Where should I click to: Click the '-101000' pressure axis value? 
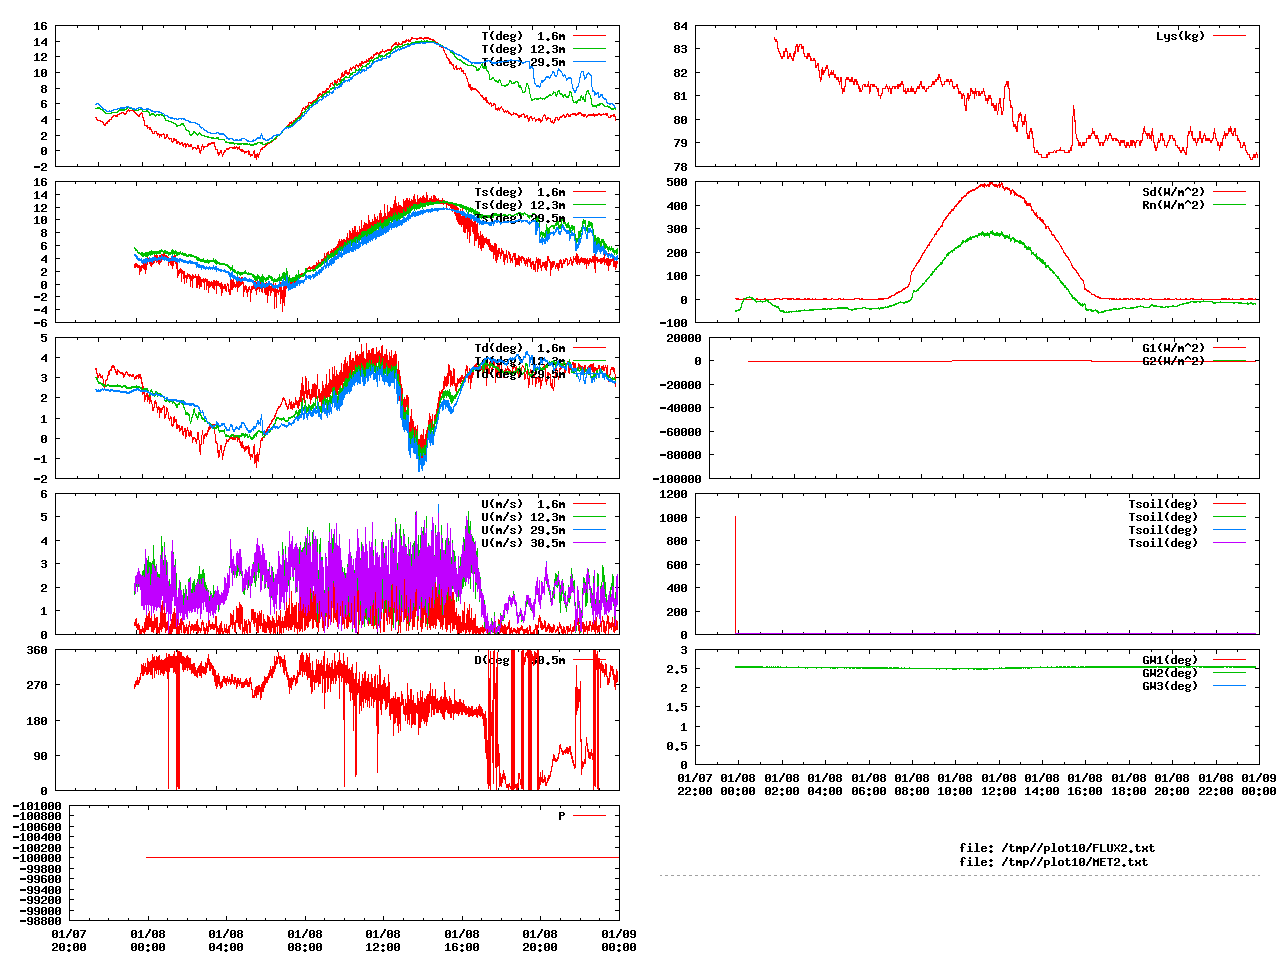[x=37, y=806]
